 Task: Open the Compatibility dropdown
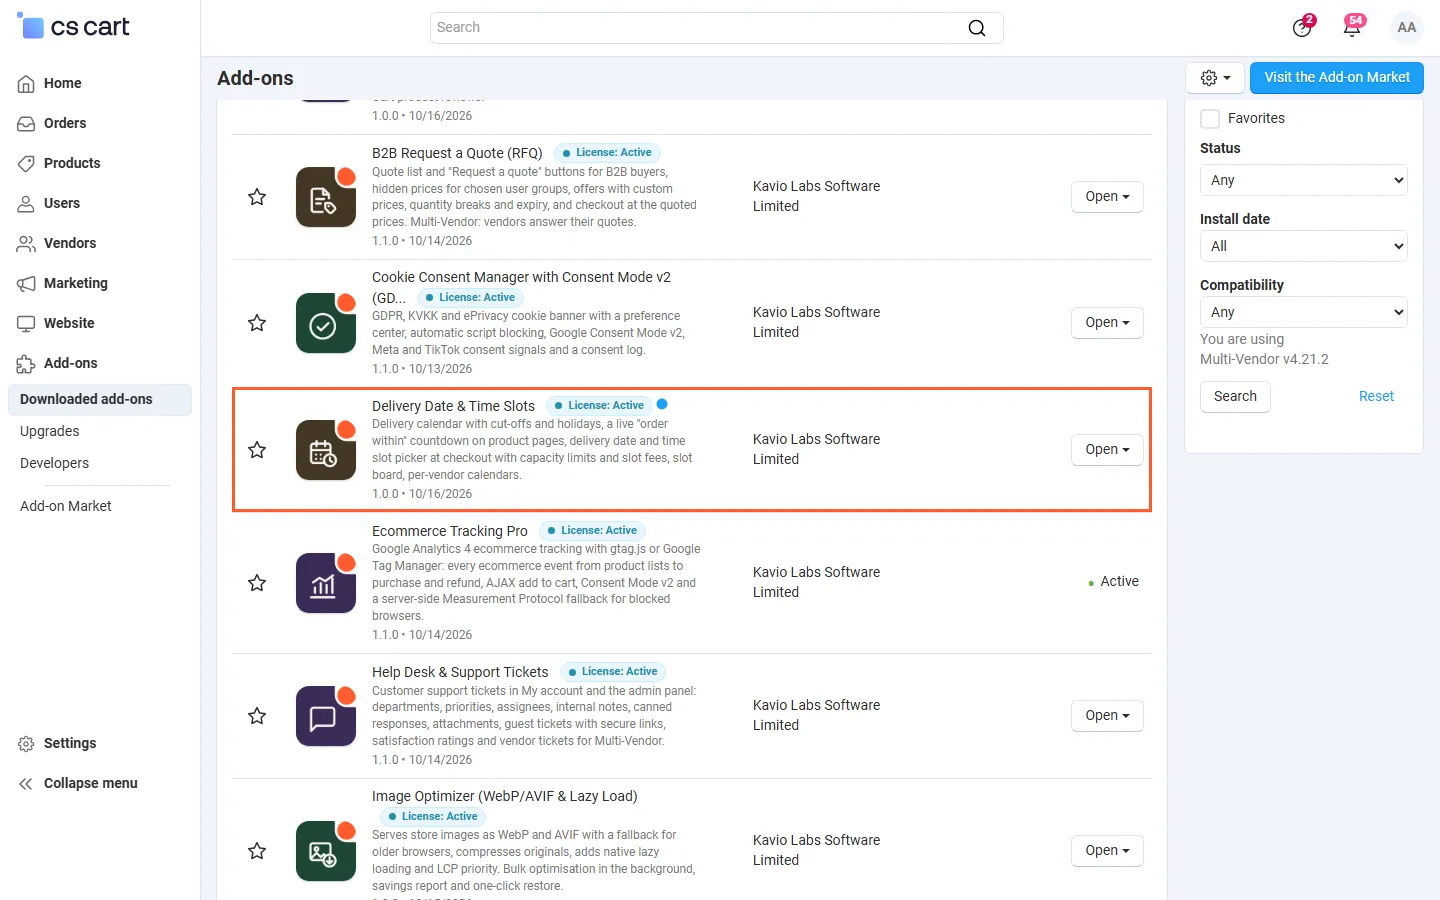click(x=1304, y=312)
